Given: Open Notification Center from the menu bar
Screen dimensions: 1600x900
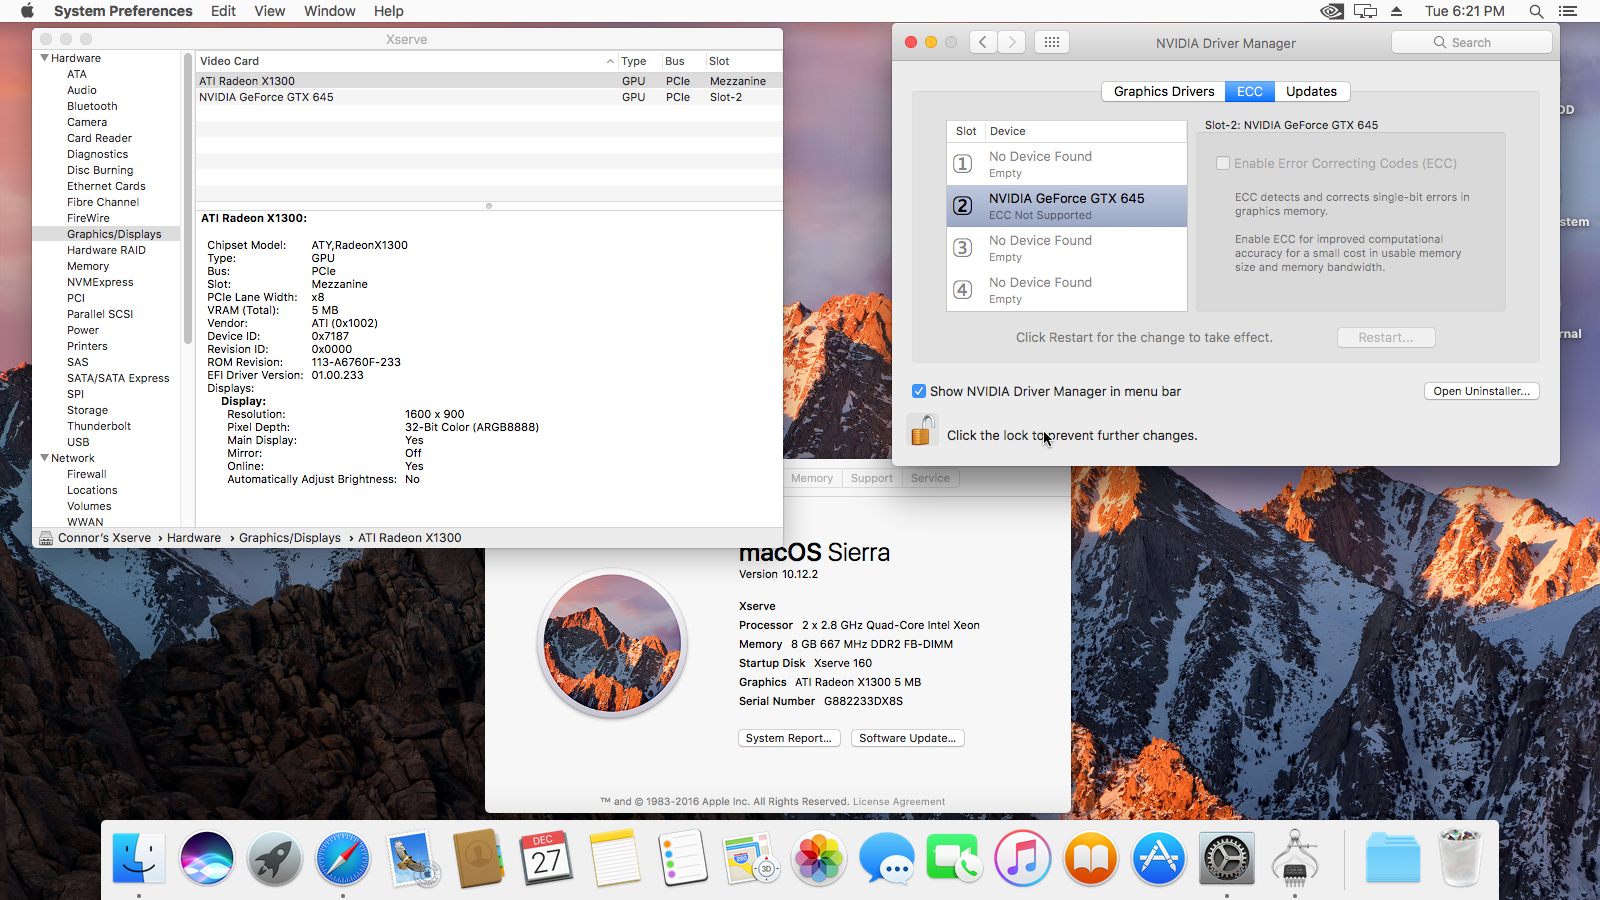Looking at the screenshot, I should click(1568, 11).
